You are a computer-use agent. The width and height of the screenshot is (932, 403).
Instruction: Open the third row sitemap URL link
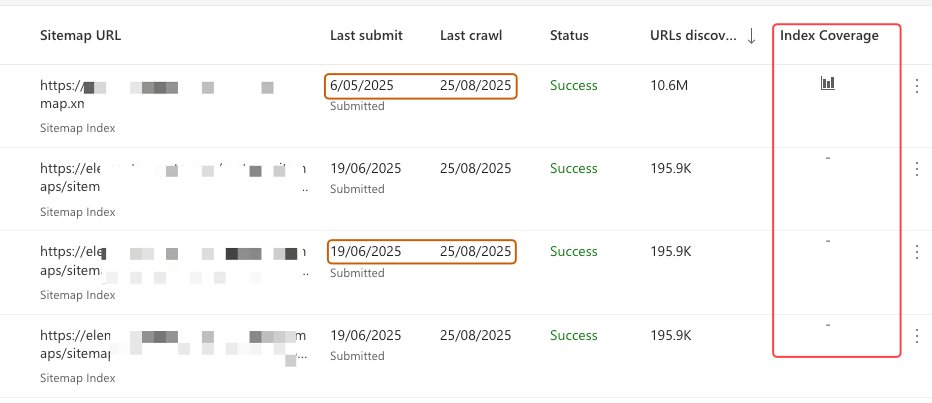point(174,262)
